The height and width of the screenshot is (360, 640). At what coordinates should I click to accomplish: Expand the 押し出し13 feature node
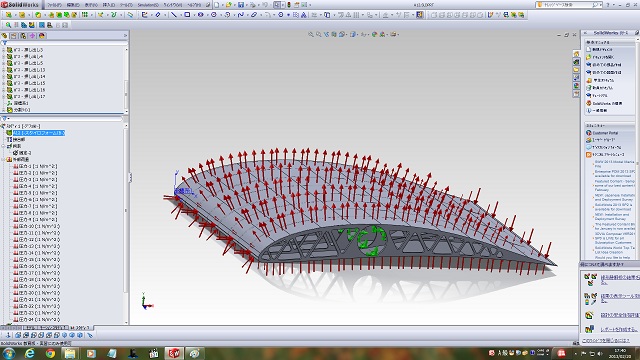click(4, 70)
